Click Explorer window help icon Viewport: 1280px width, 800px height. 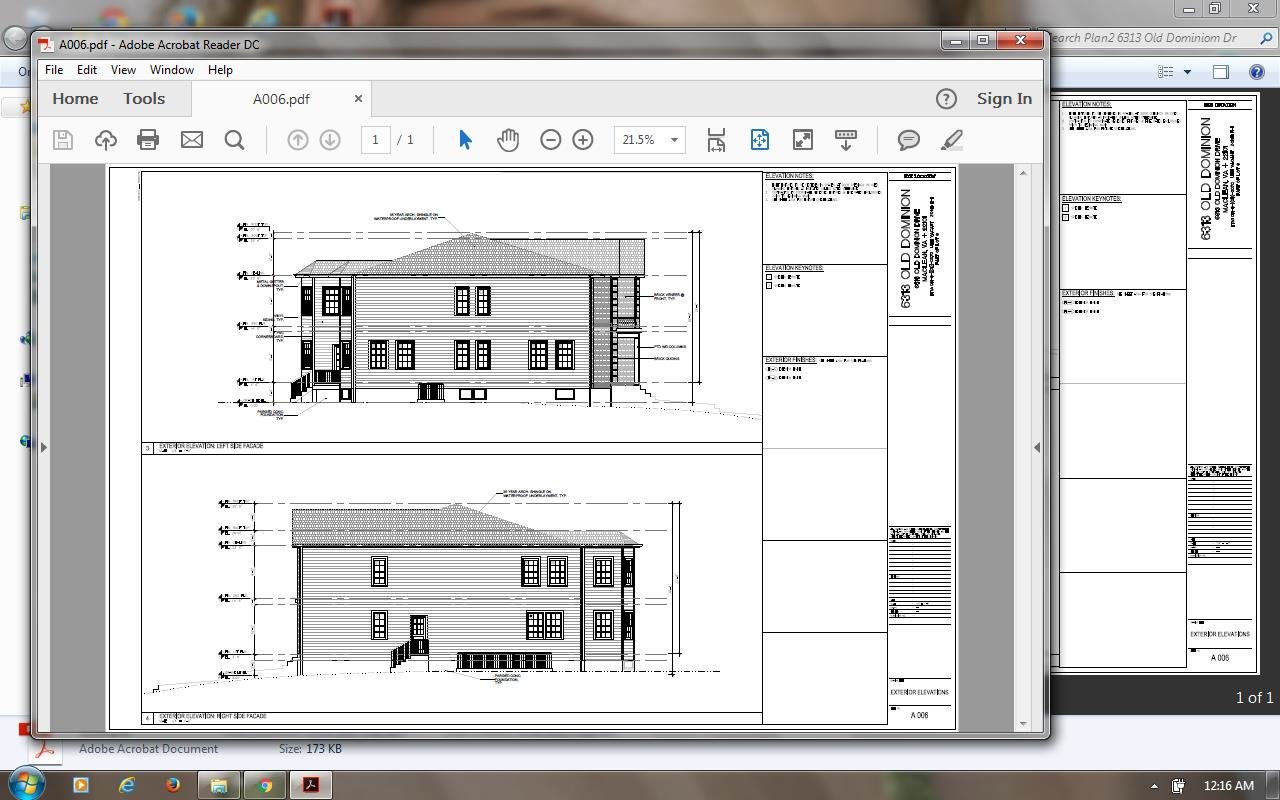(x=1257, y=71)
